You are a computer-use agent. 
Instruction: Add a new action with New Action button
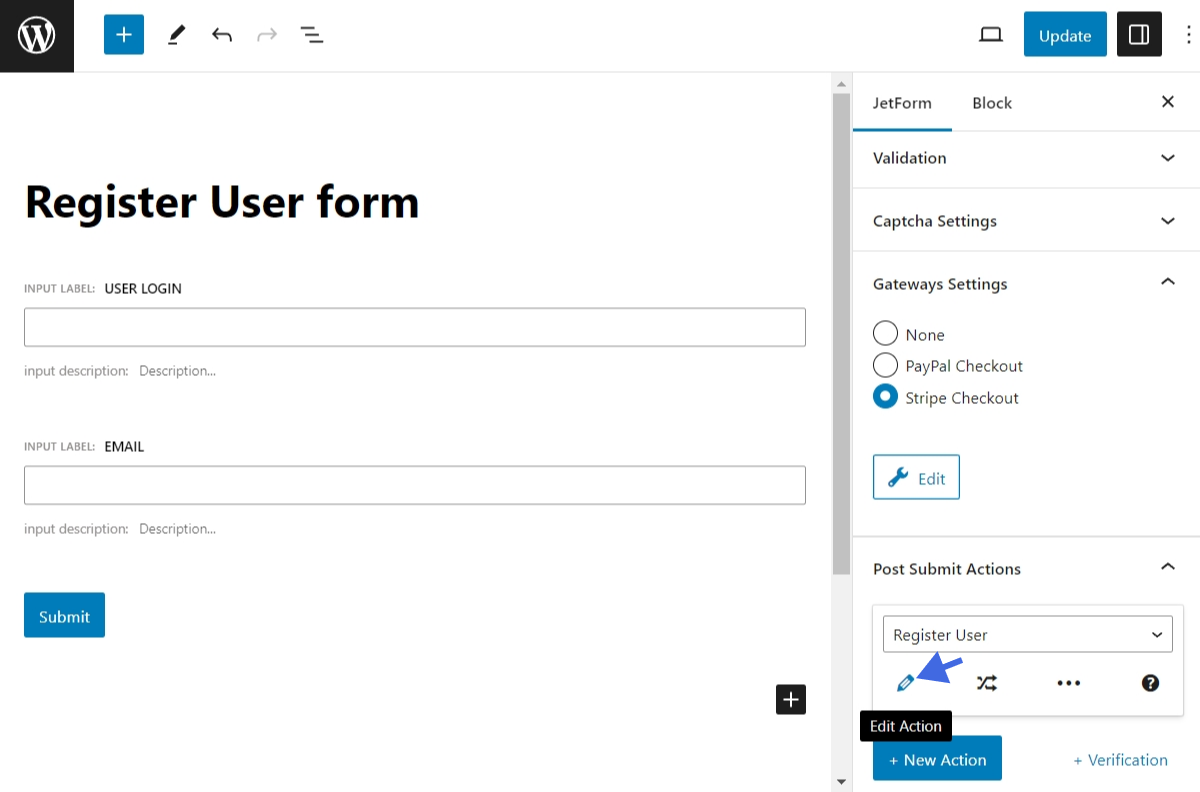click(936, 758)
